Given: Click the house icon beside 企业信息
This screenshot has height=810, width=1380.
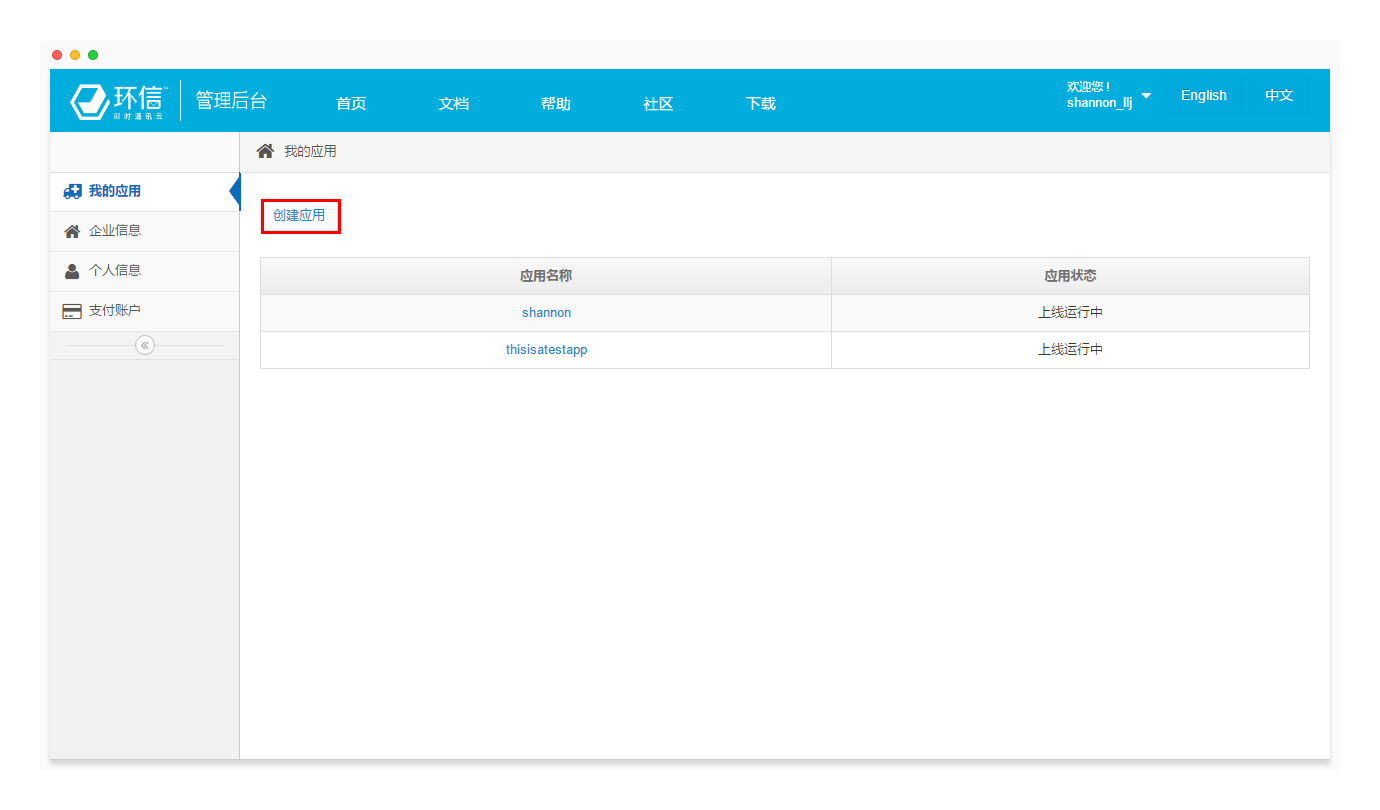Looking at the screenshot, I should 72,231.
